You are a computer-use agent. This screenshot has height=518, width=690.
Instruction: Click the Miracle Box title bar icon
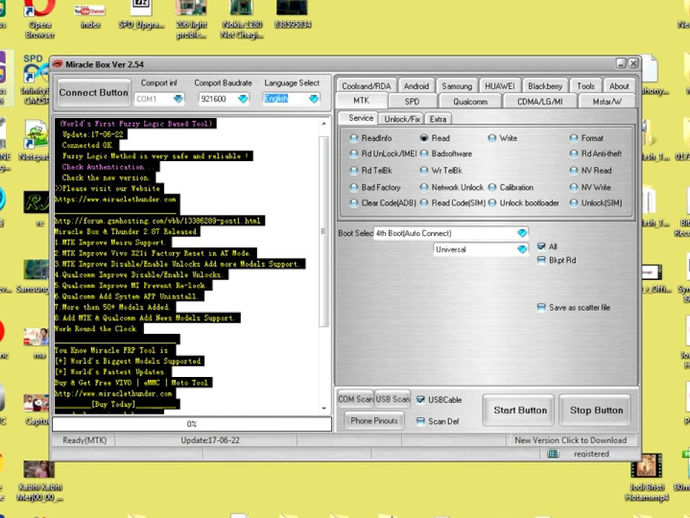click(x=58, y=64)
